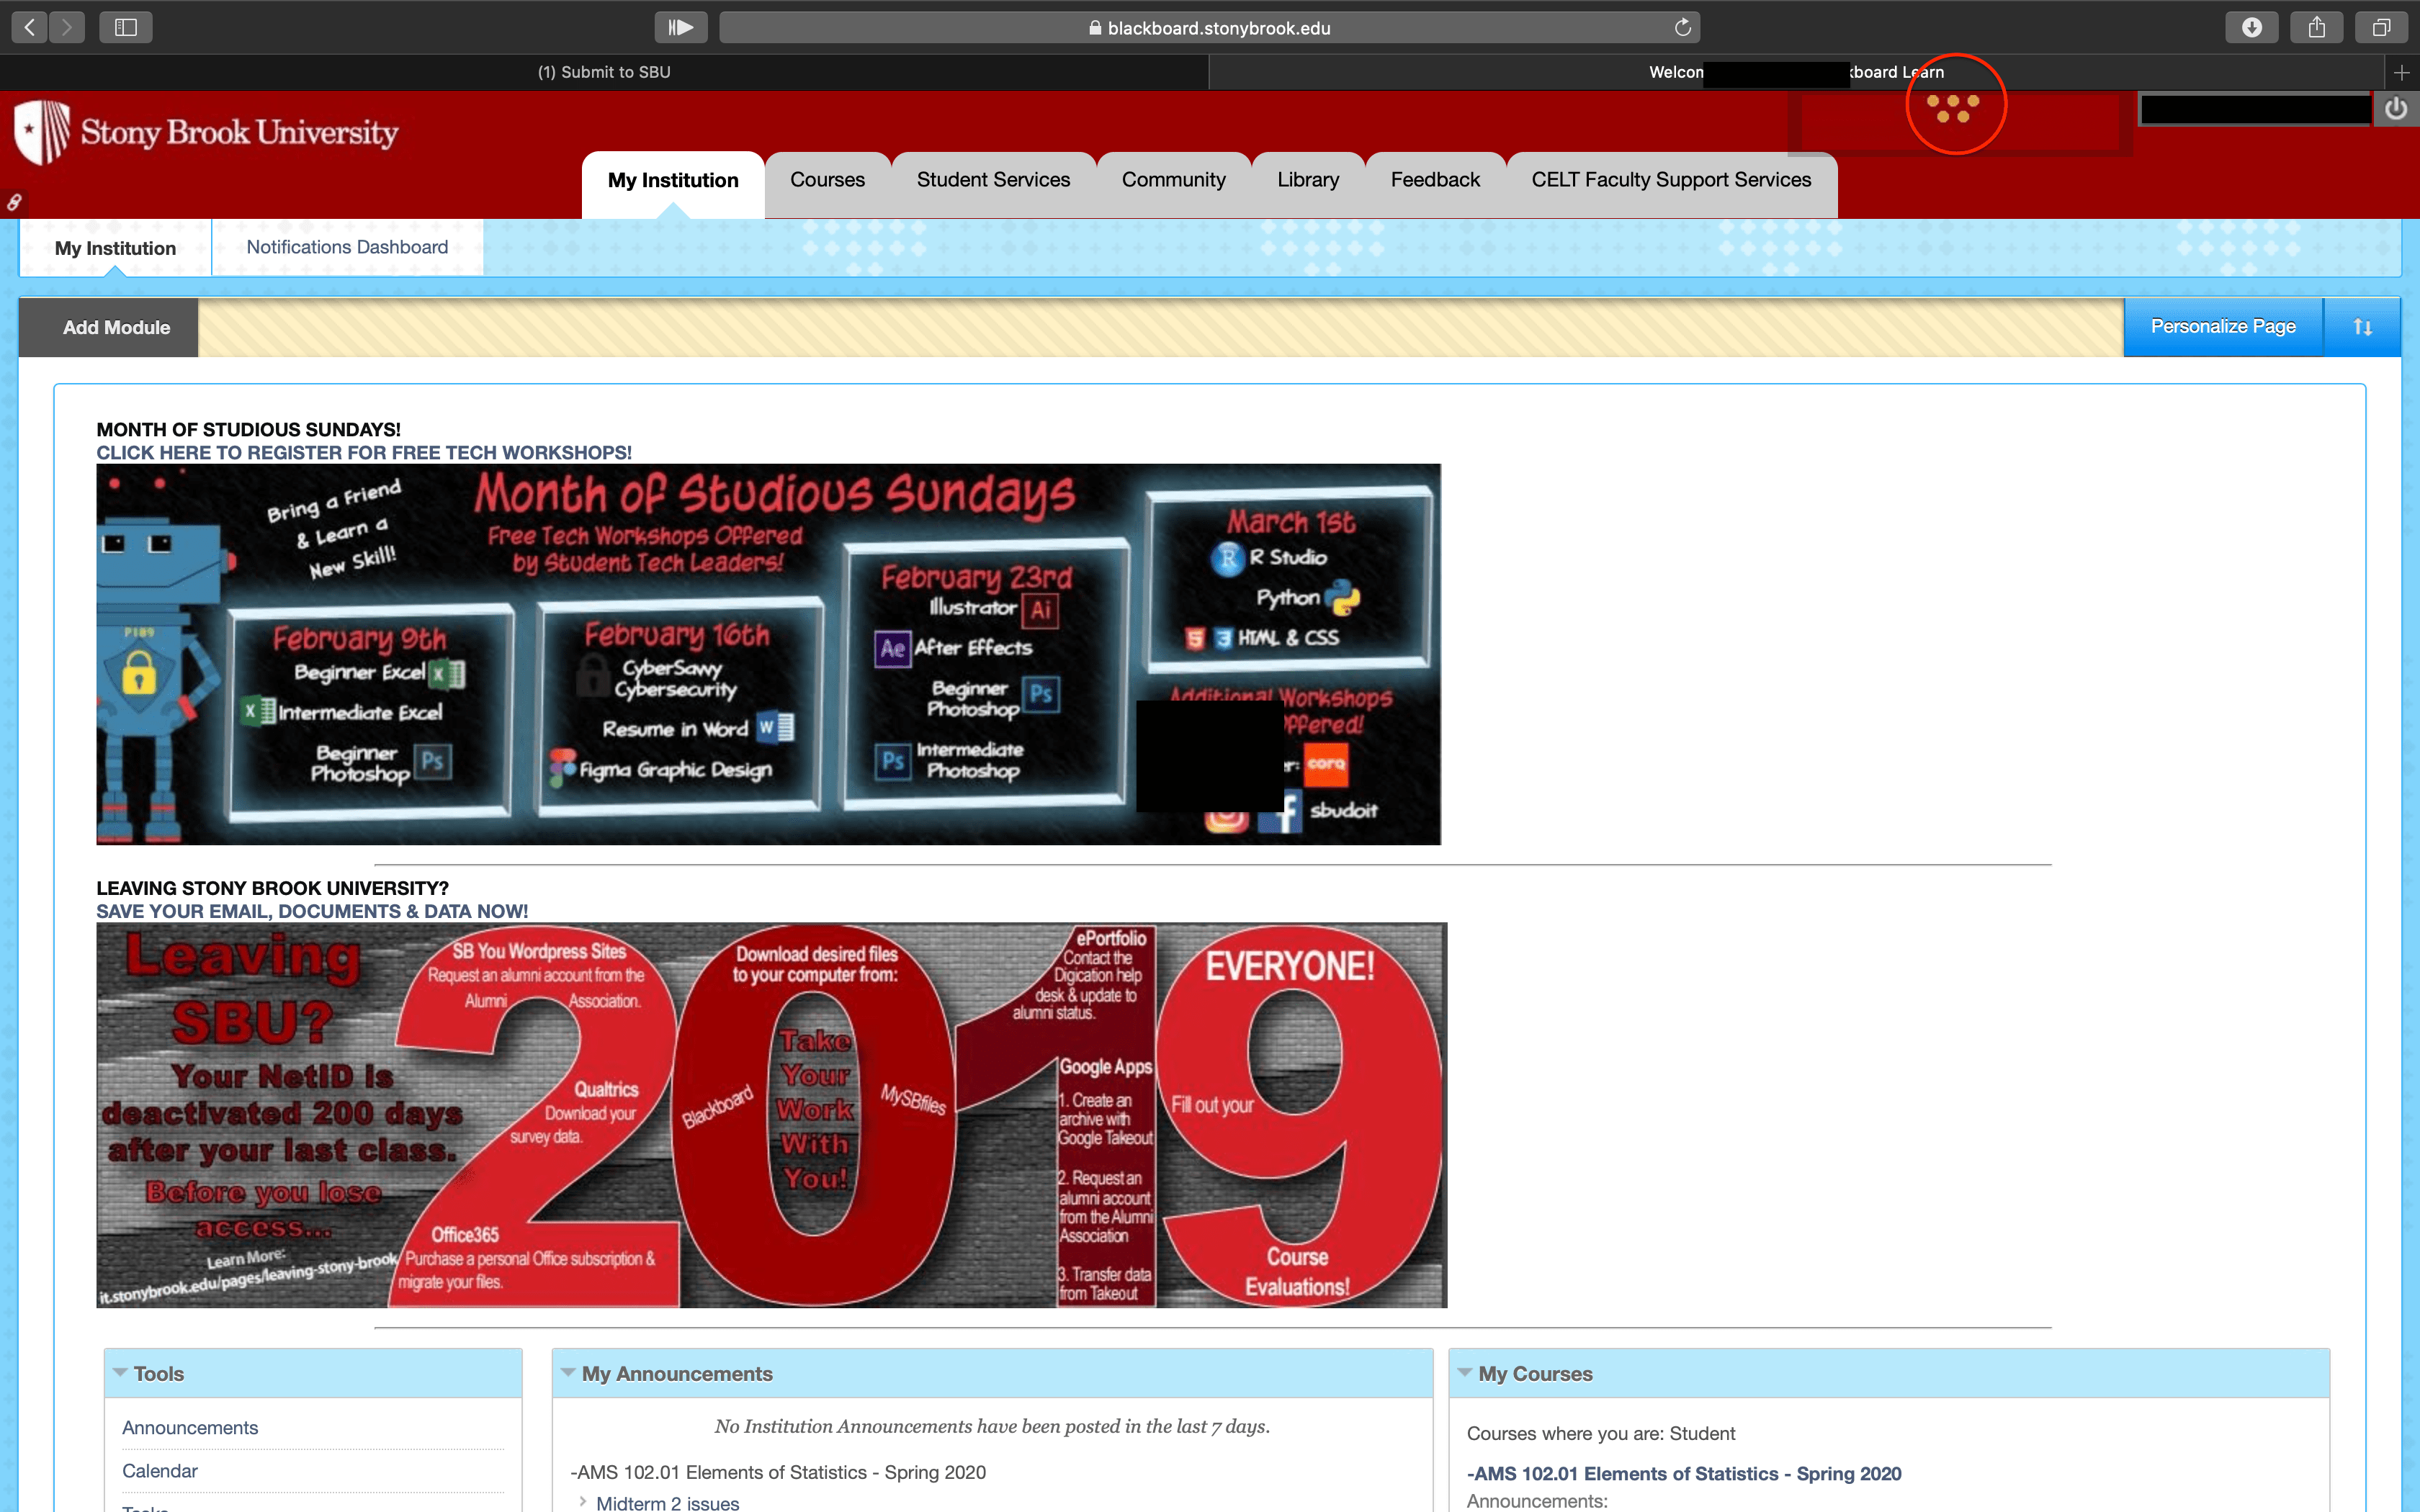Click the share icon in toolbar
Screen dimensions: 2420x1512
coord(2316,27)
